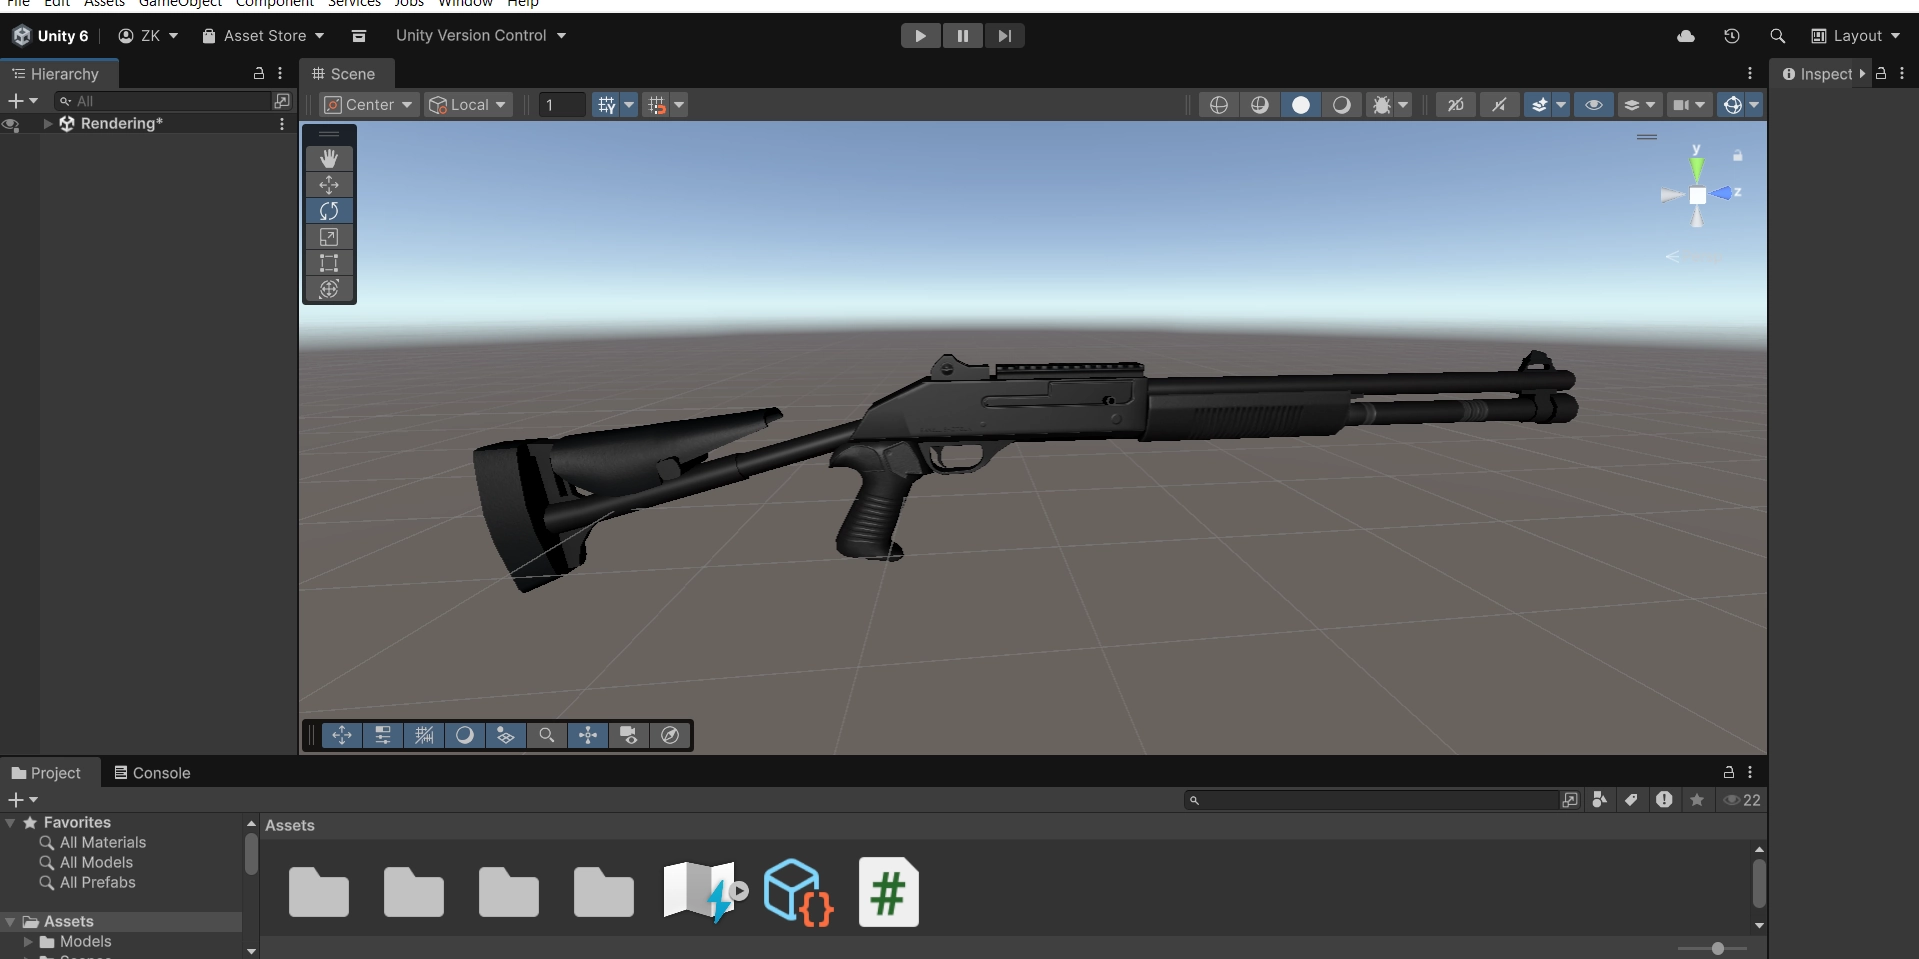Screen dimensions: 1919x959
Task: Open the Undo History icon
Action: point(1732,36)
